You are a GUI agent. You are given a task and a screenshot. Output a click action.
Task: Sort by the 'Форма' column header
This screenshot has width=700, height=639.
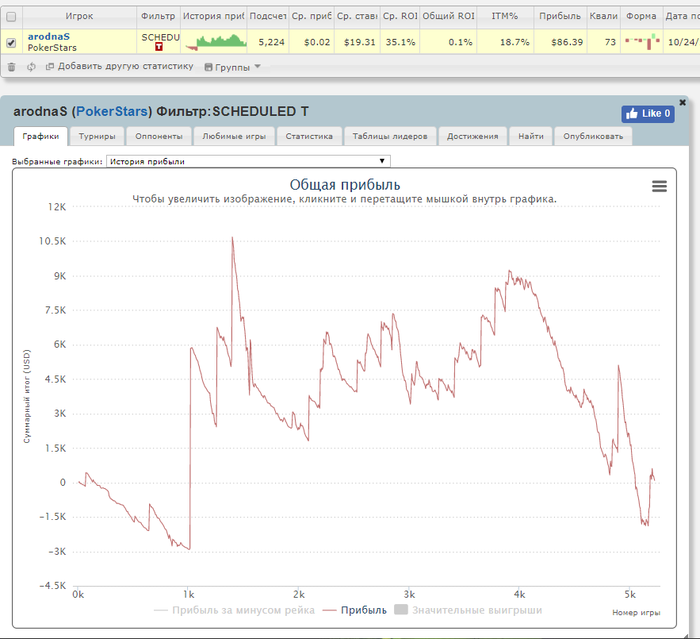pyautogui.click(x=641, y=17)
